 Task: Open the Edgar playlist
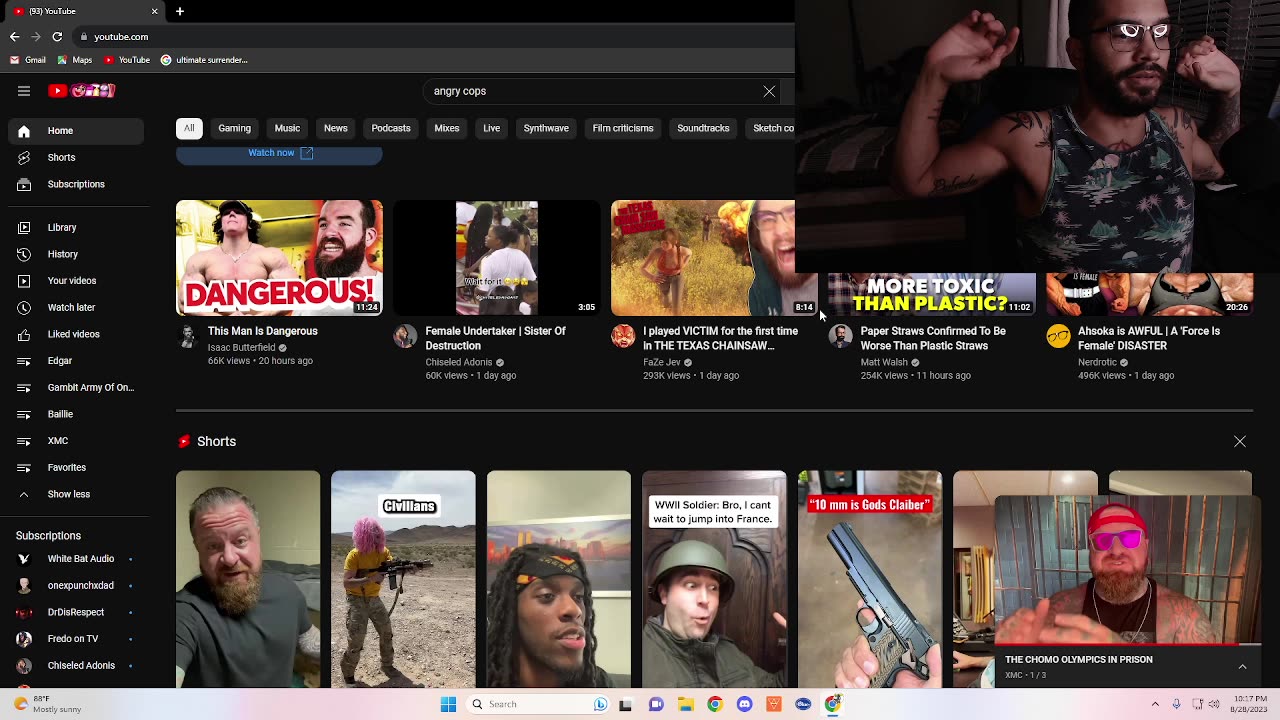tap(76, 361)
